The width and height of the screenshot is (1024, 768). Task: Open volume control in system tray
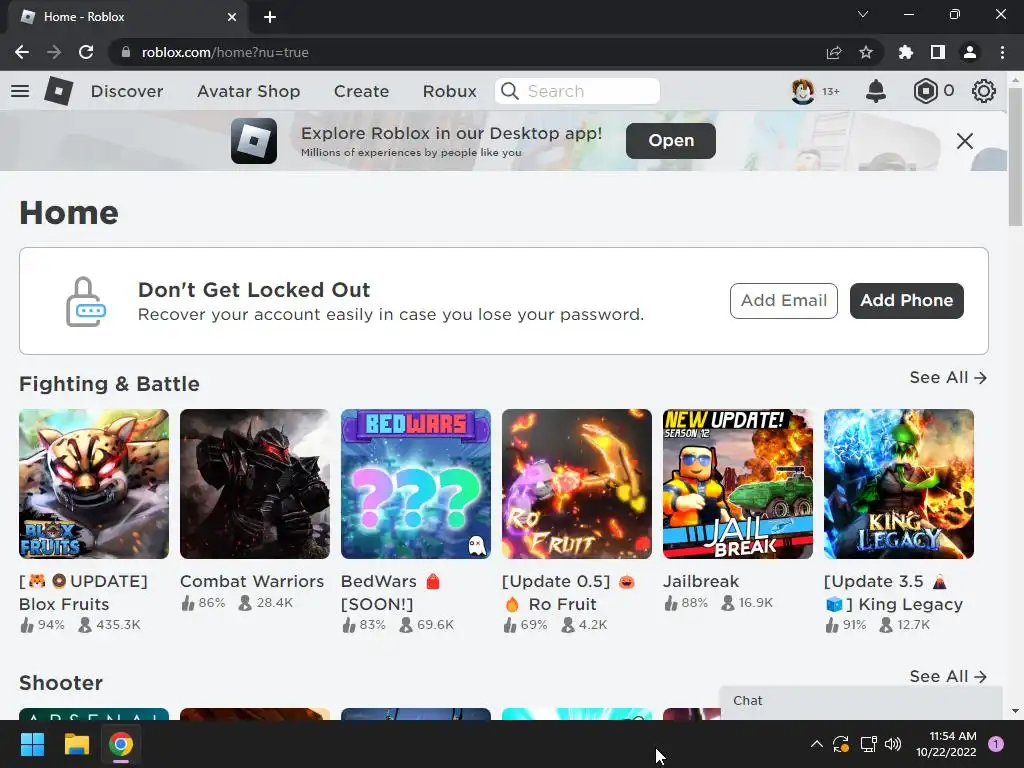(x=893, y=744)
